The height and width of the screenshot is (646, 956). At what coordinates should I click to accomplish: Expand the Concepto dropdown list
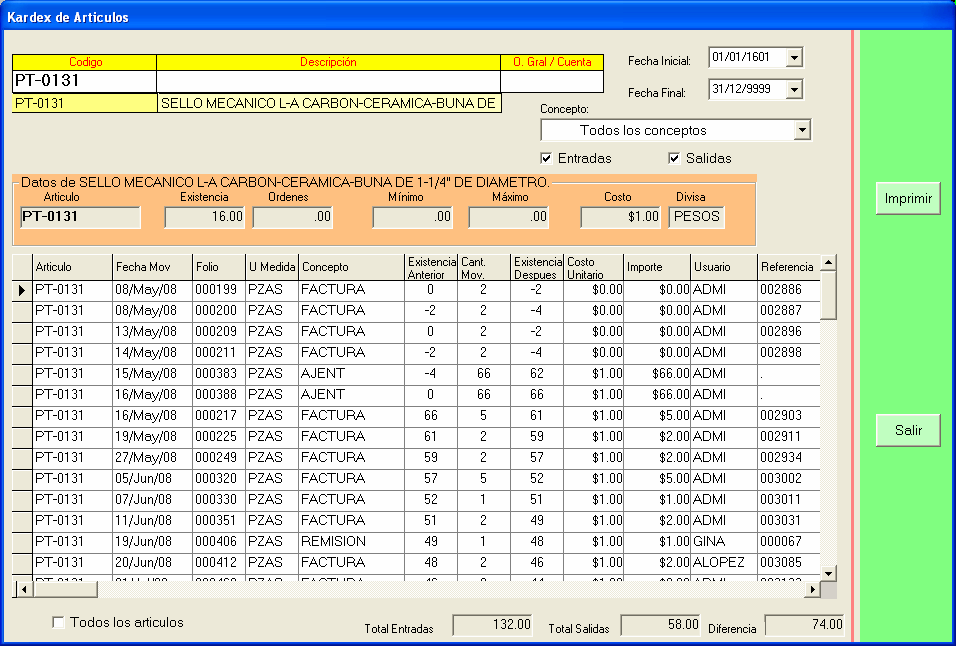(x=801, y=130)
